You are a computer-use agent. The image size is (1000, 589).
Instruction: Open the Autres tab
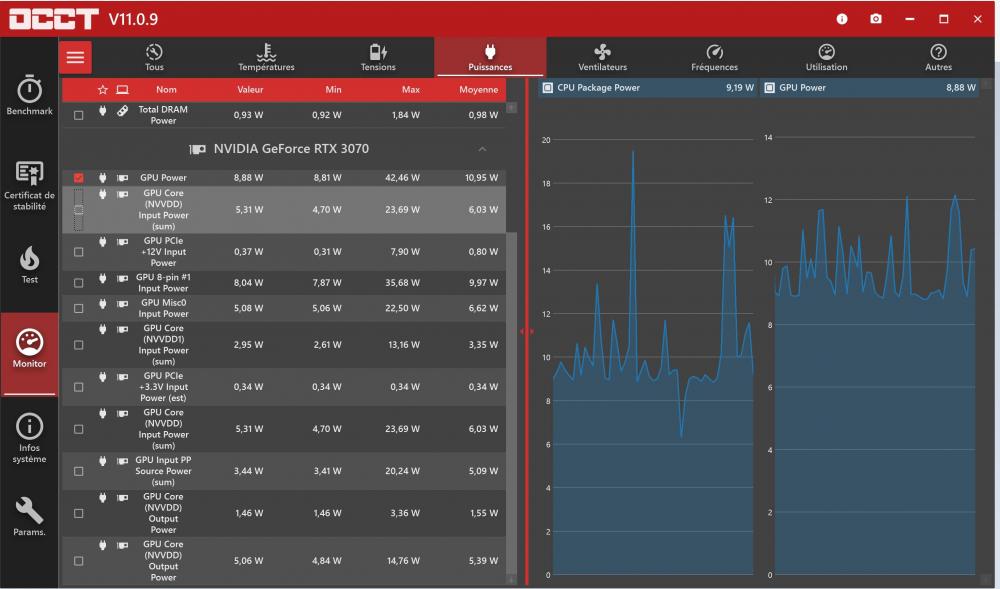click(x=938, y=57)
